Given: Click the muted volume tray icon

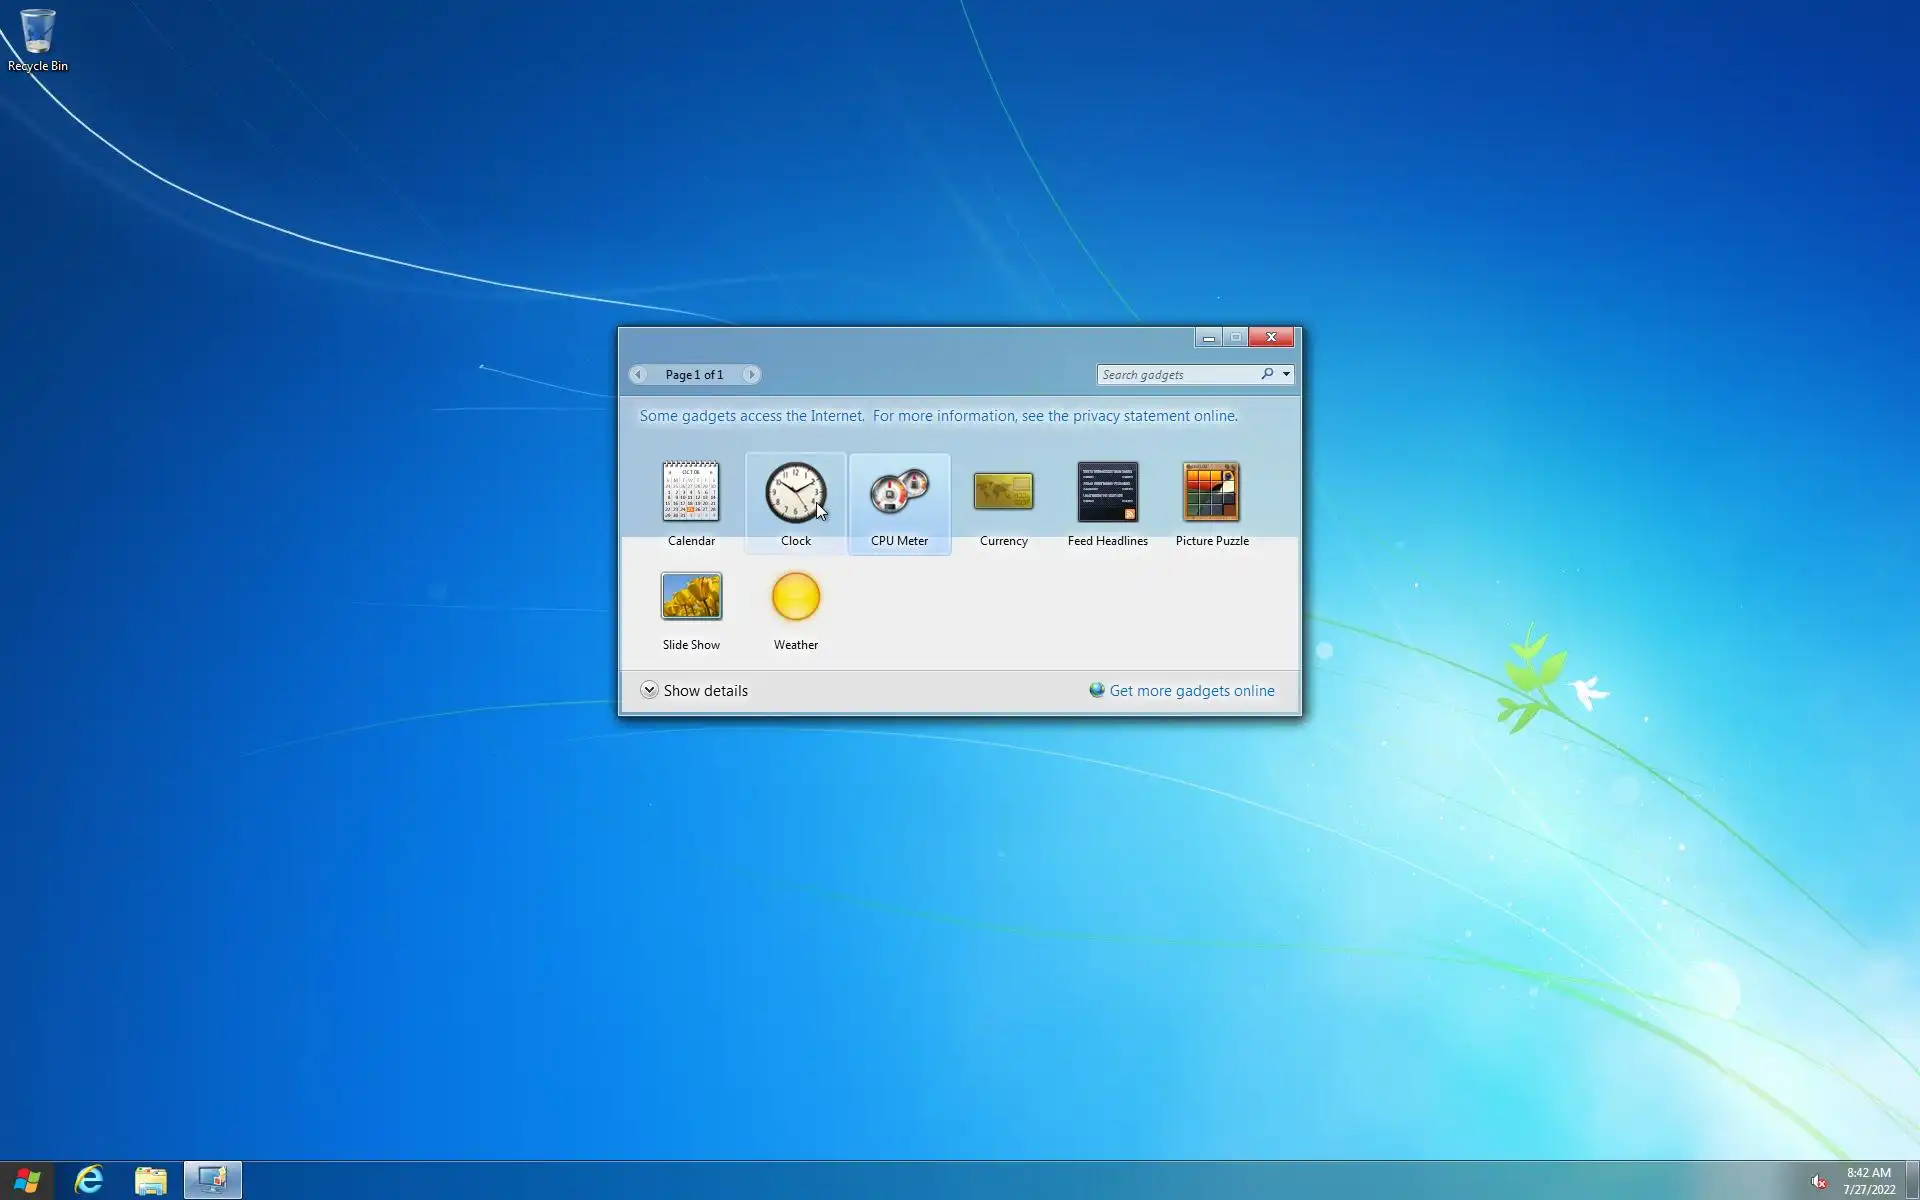Looking at the screenshot, I should click(1819, 1182).
